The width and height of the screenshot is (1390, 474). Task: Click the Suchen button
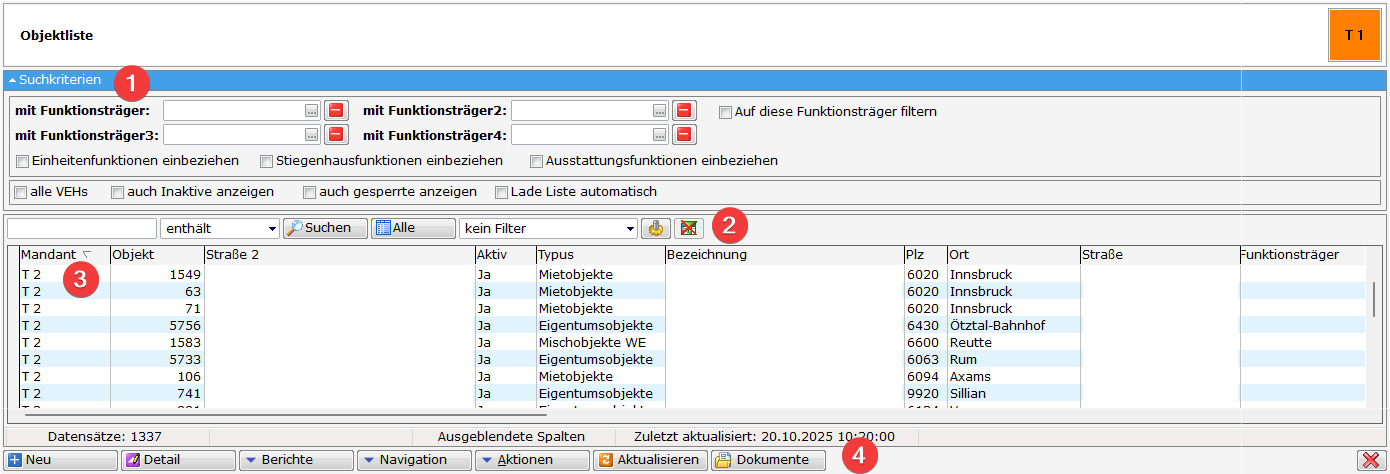tap(325, 228)
